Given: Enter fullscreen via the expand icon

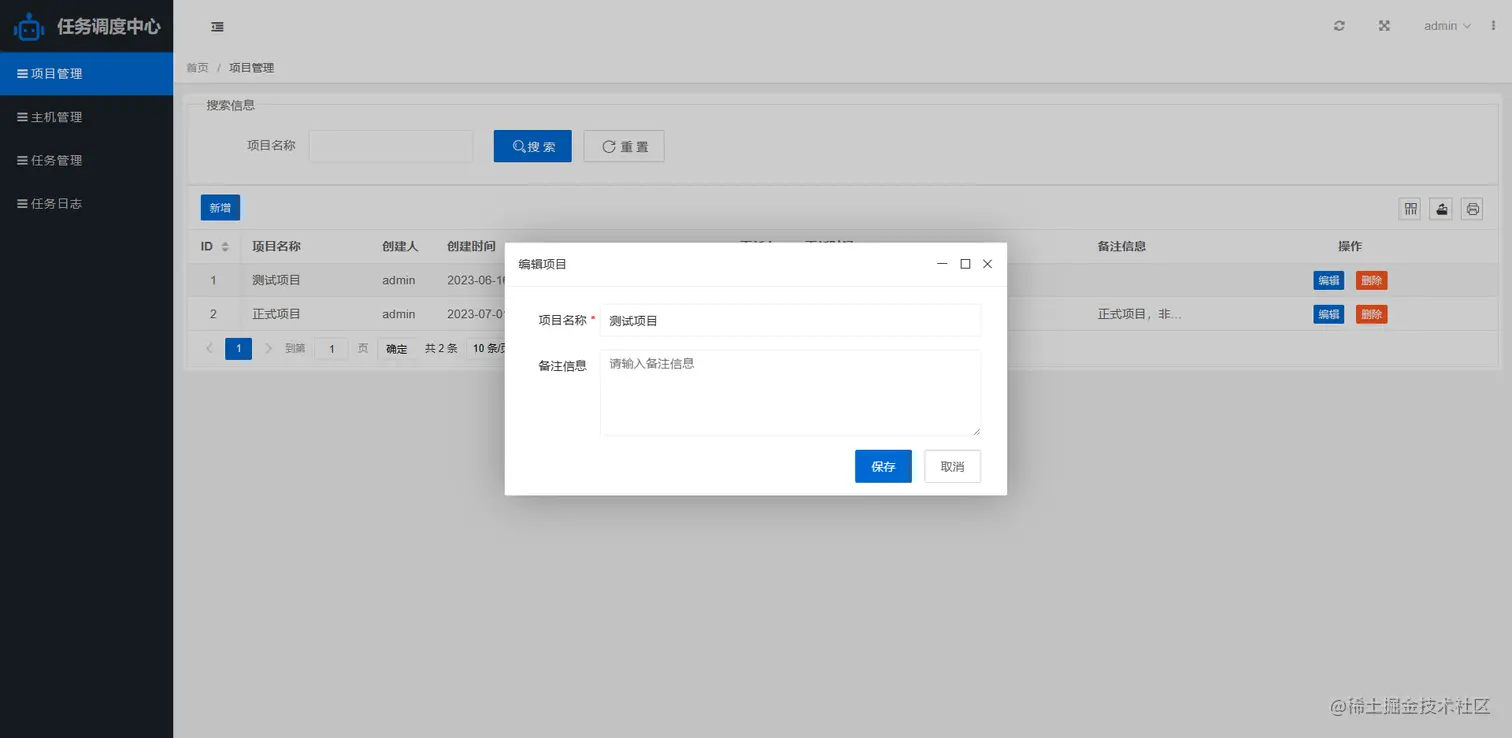Looking at the screenshot, I should [1383, 25].
